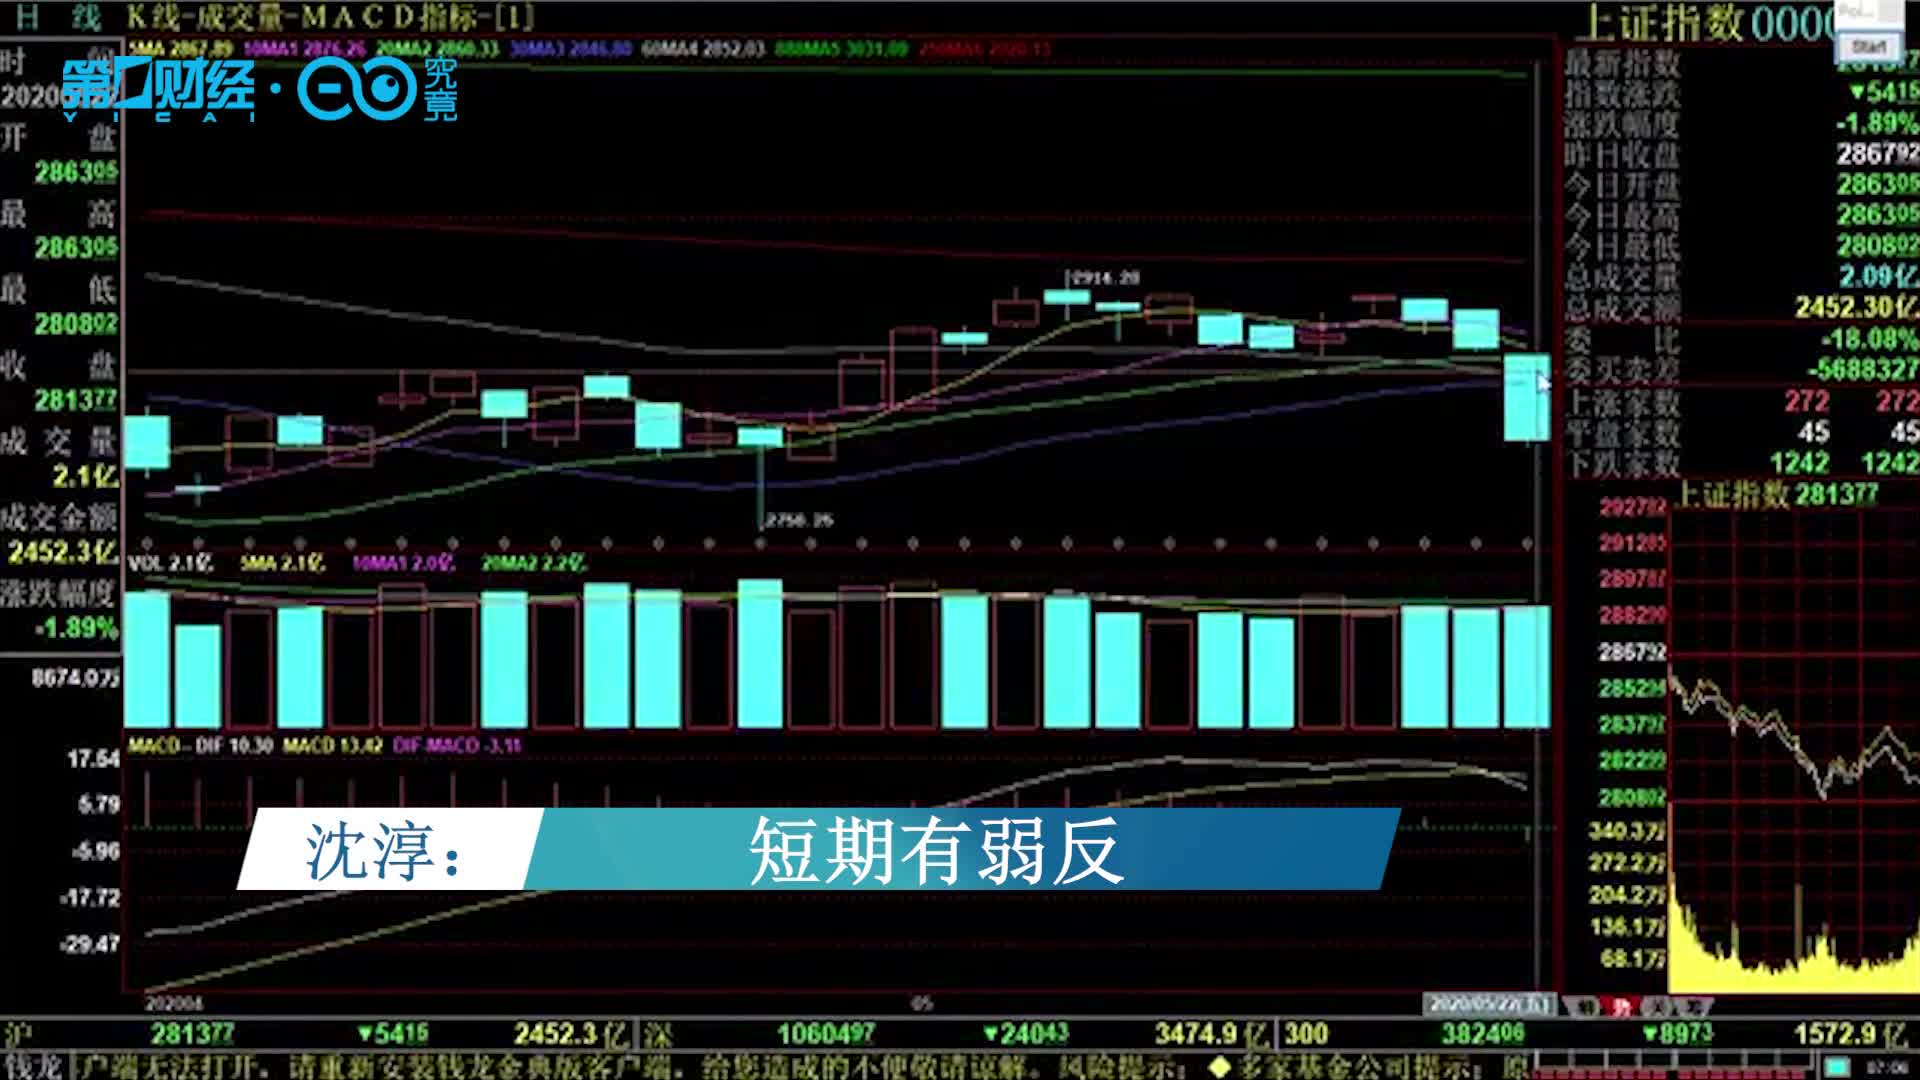The image size is (1920, 1080).
Task: Click the yellow diamond icon in the scrolling ticker
Action: (x=1218, y=1066)
